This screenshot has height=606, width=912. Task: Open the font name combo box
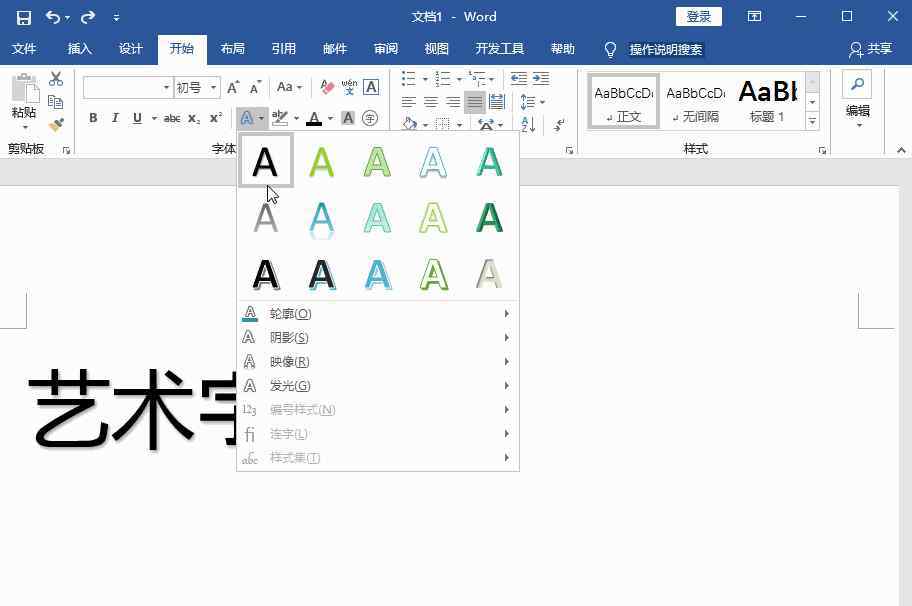pos(127,88)
